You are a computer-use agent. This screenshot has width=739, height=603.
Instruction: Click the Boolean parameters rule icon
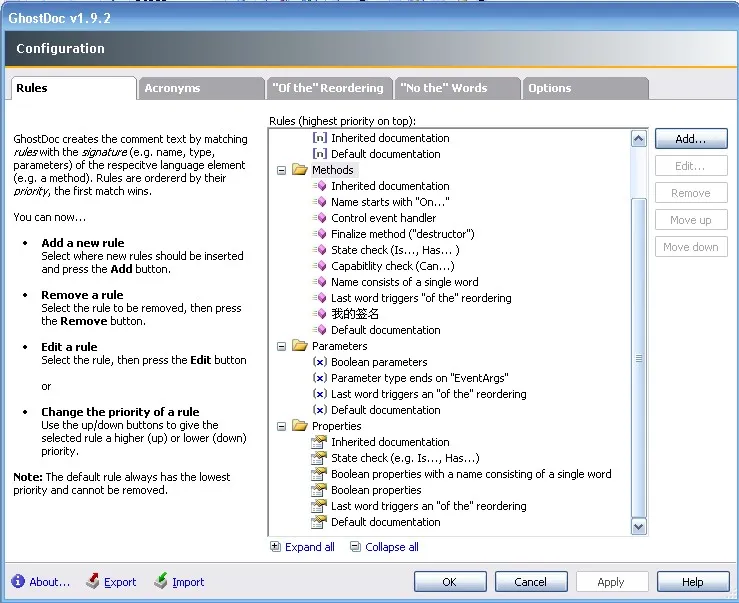point(320,362)
